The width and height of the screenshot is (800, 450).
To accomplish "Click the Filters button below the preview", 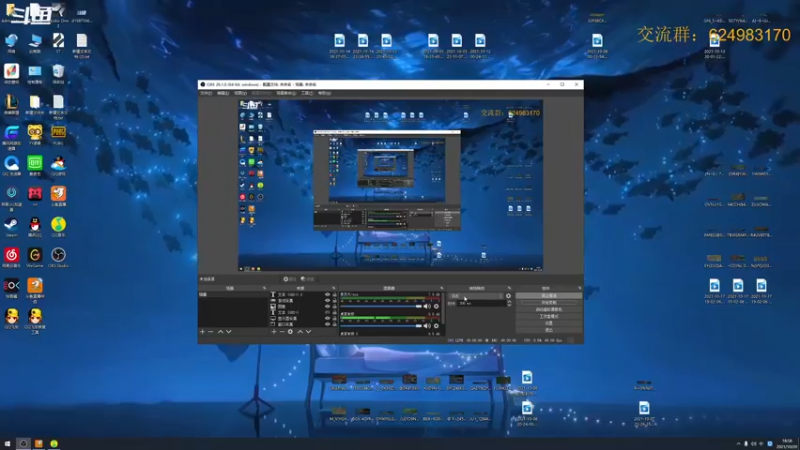I will click(307, 279).
